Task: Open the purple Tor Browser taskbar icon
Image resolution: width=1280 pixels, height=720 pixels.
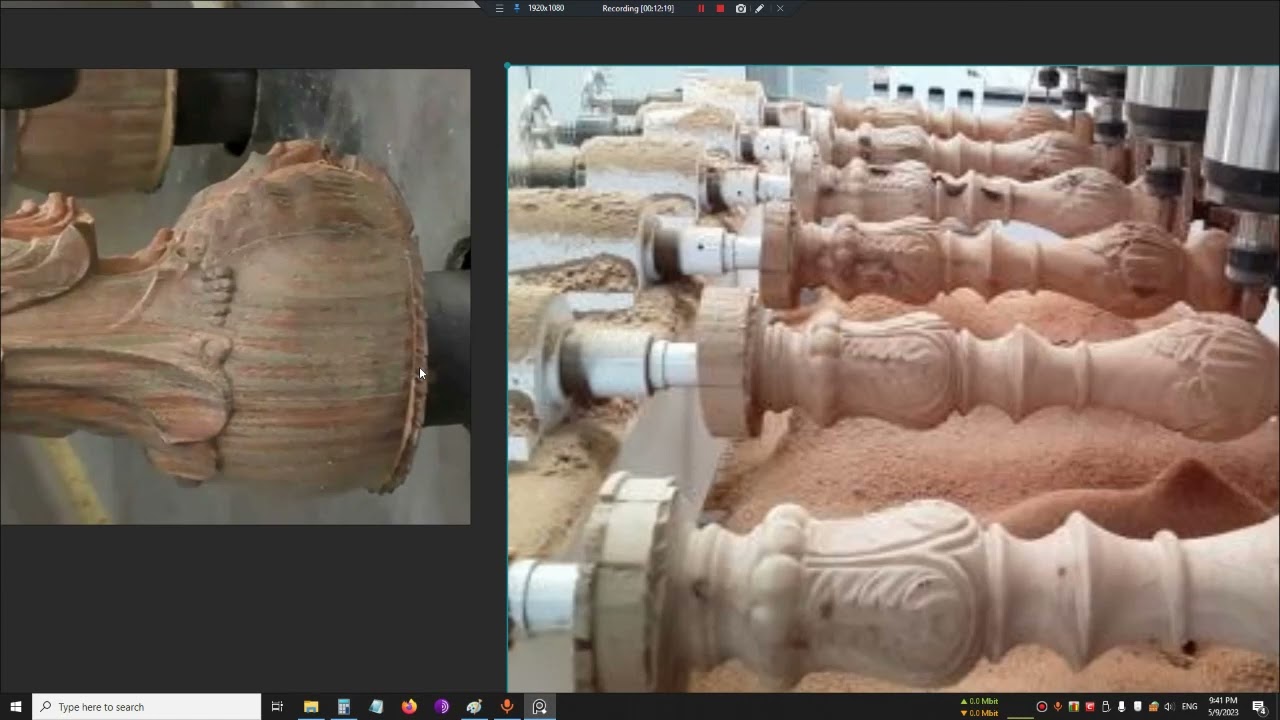Action: click(442, 706)
